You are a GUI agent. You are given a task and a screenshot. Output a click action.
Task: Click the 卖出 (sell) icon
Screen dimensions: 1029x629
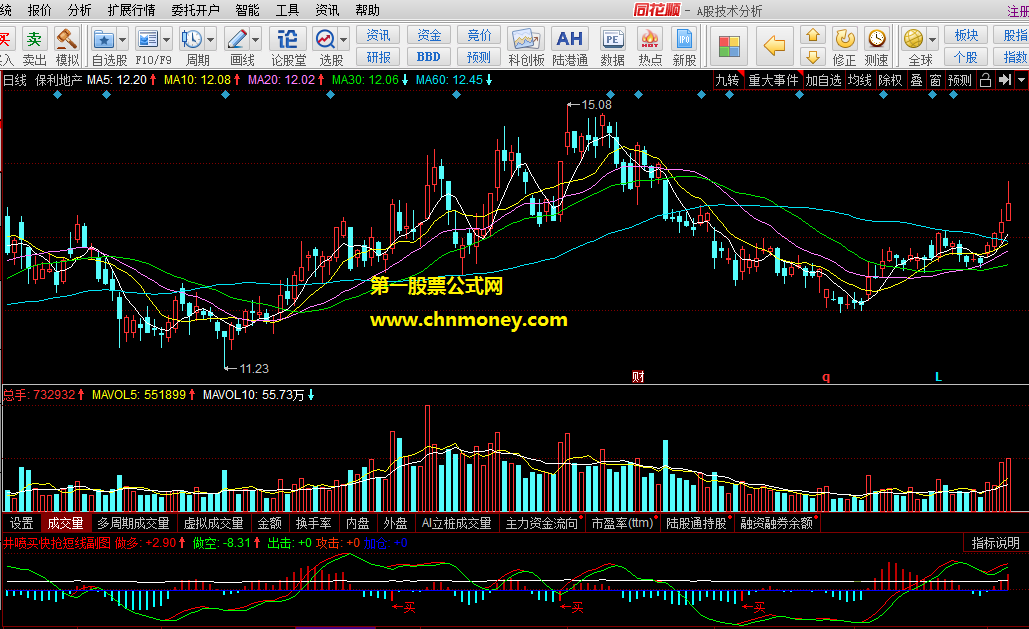click(34, 46)
